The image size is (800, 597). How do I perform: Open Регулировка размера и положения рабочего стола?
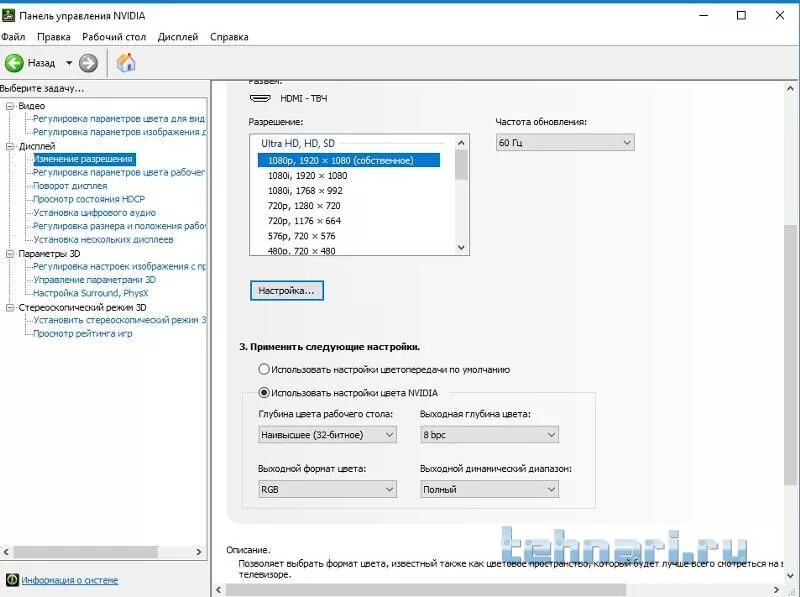click(x=119, y=226)
